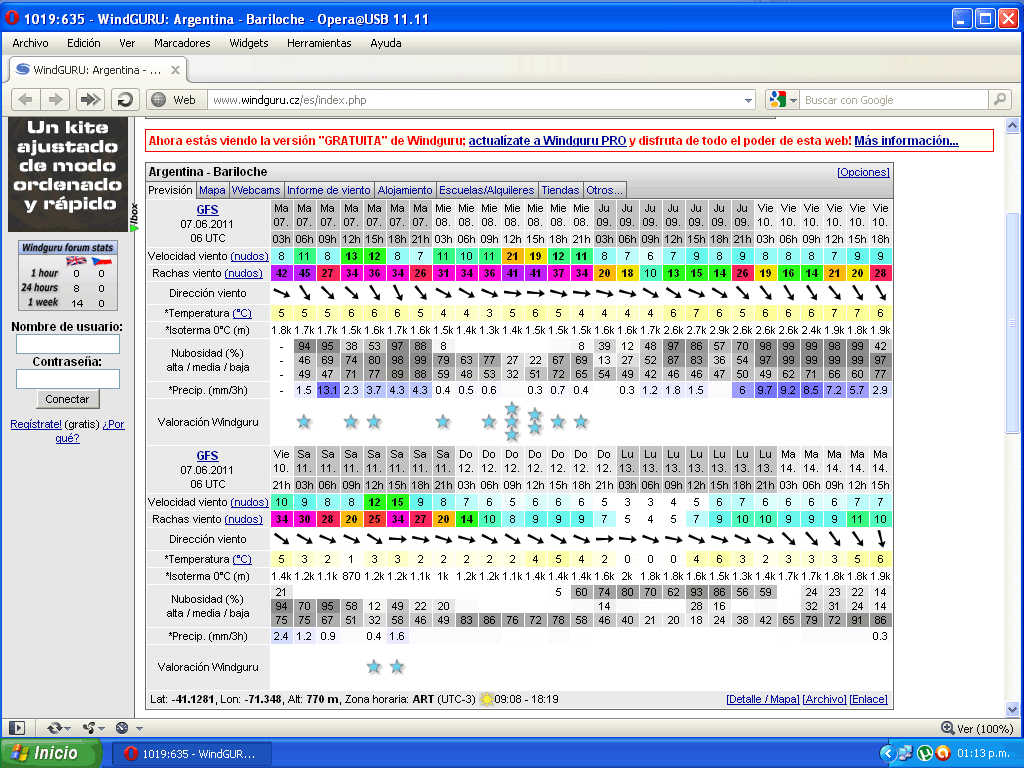Open Opera Link sync icon in status bar
The width and height of the screenshot is (1024, 768).
[55, 728]
